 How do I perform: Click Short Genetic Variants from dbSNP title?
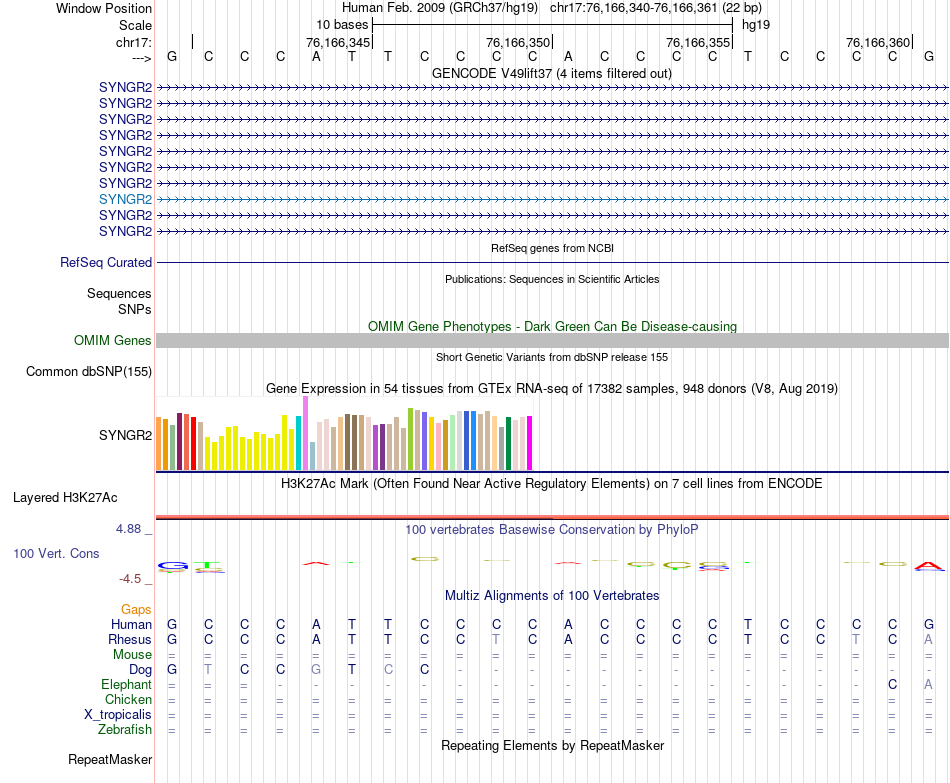tap(552, 357)
